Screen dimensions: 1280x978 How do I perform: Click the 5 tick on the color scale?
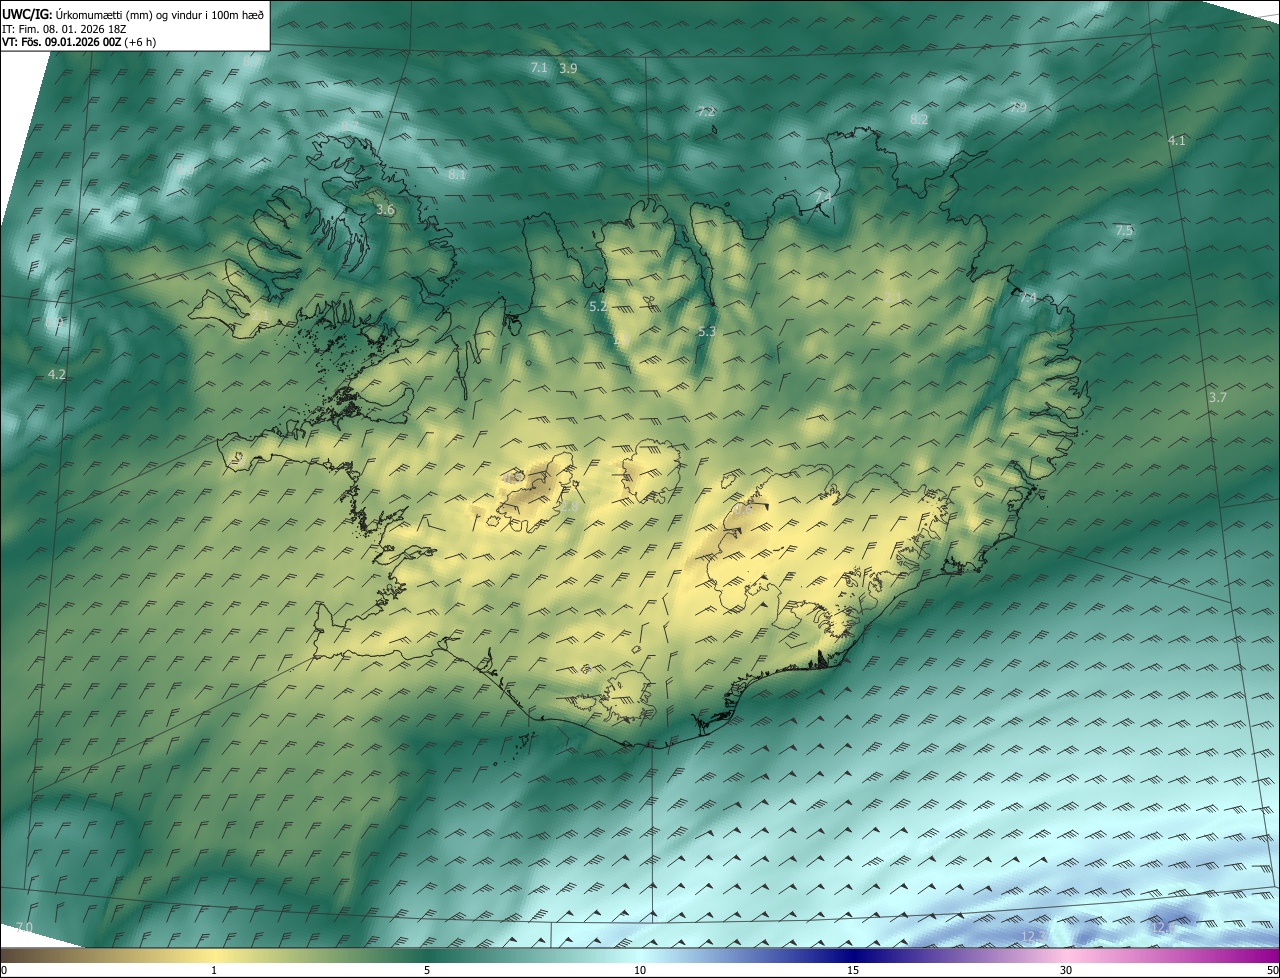tap(427, 971)
